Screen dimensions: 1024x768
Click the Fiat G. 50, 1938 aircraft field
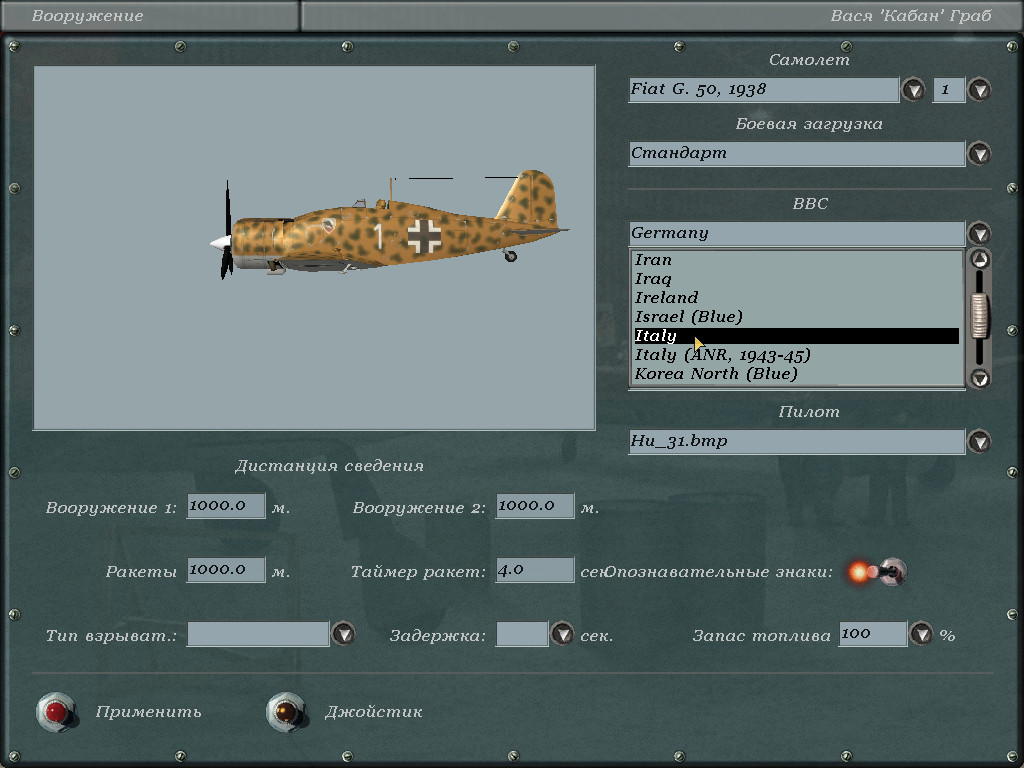pos(763,89)
